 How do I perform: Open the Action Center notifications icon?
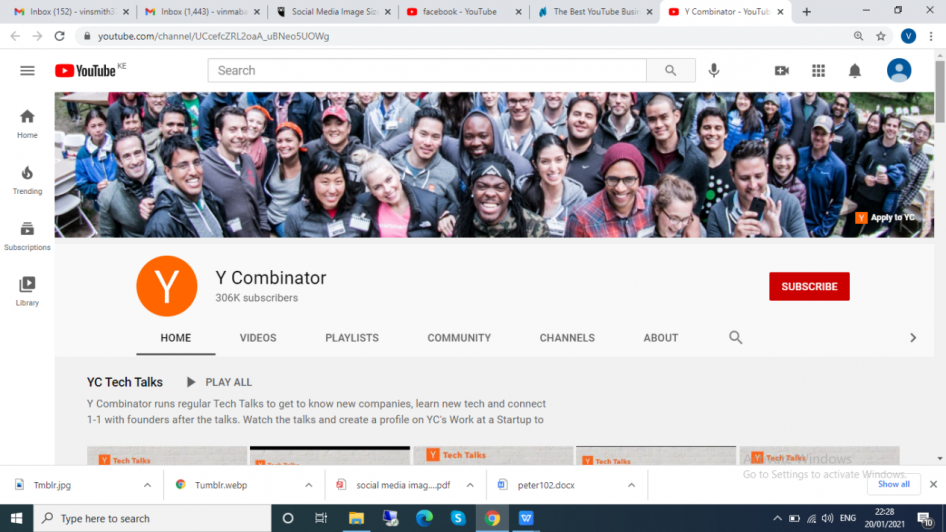925,519
